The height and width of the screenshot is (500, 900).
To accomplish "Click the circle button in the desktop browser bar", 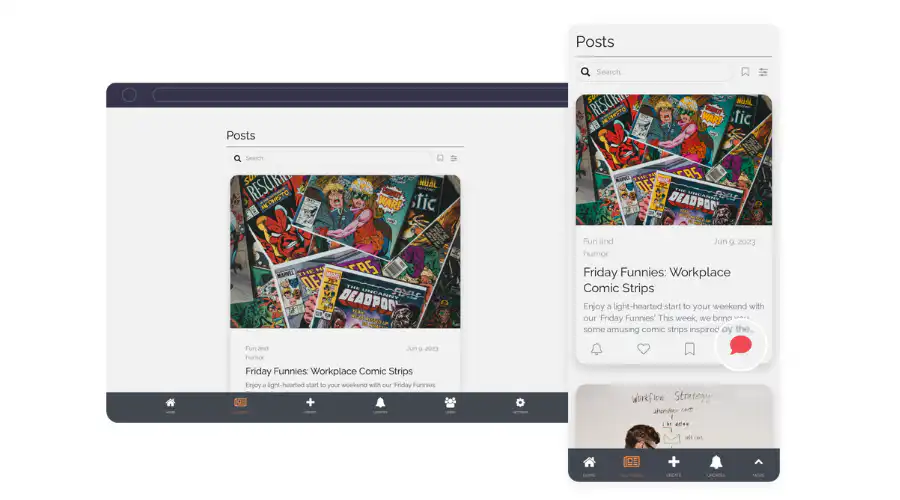I will pyautogui.click(x=129, y=95).
